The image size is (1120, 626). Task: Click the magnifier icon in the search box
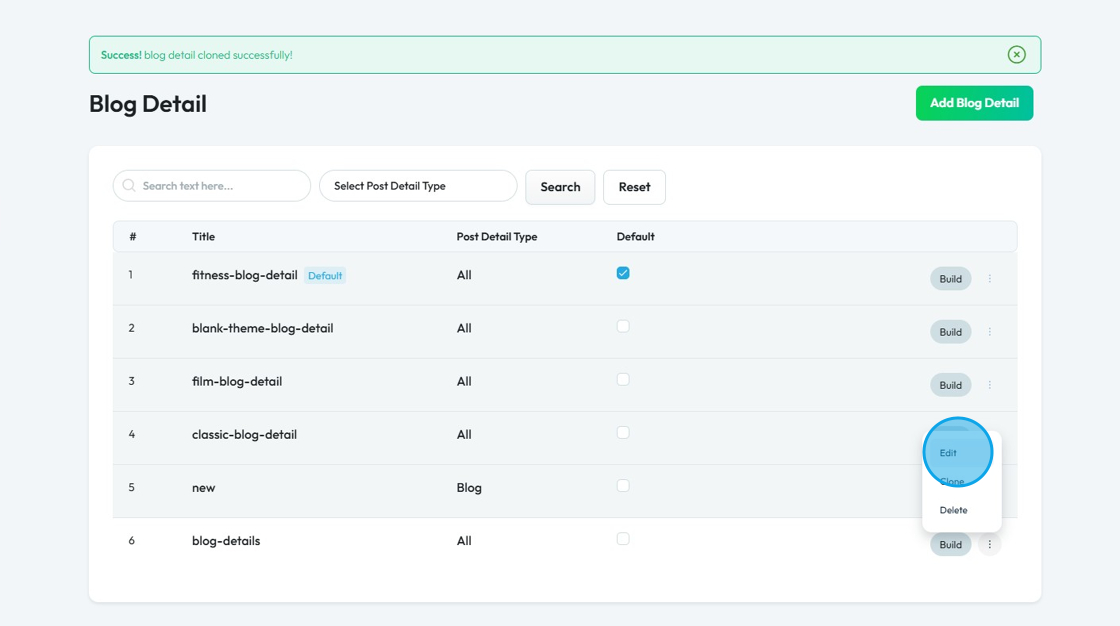tap(129, 186)
